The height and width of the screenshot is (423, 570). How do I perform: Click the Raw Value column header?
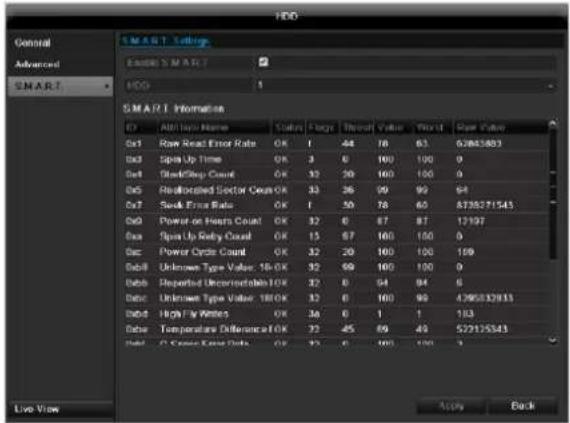click(500, 128)
